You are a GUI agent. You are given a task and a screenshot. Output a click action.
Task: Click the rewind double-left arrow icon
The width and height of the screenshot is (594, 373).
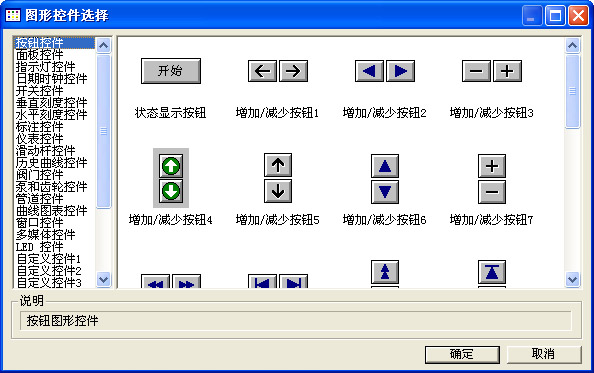(x=155, y=282)
